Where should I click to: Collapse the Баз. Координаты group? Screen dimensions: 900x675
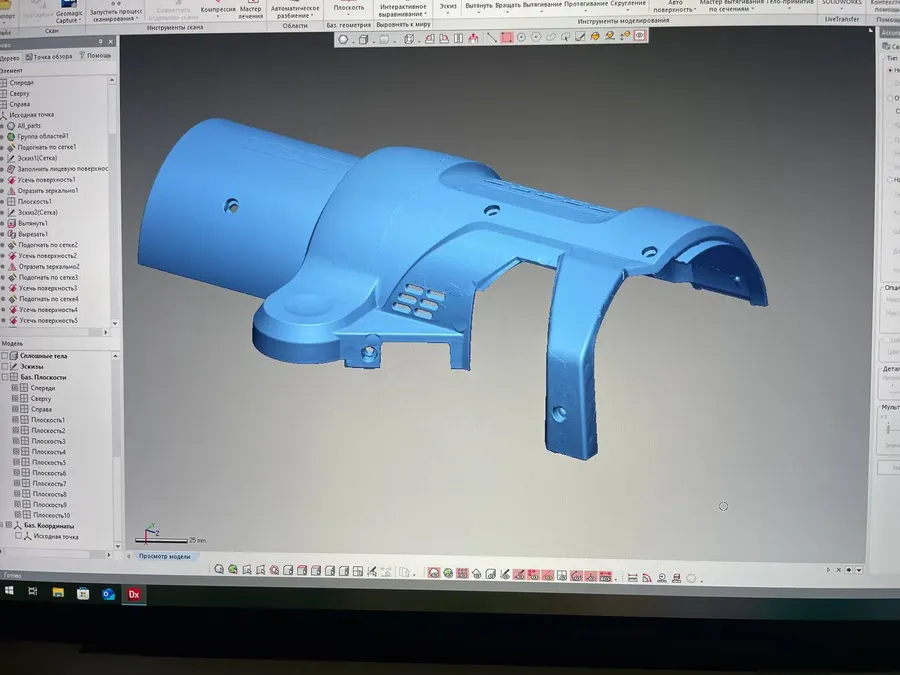pyautogui.click(x=2, y=525)
